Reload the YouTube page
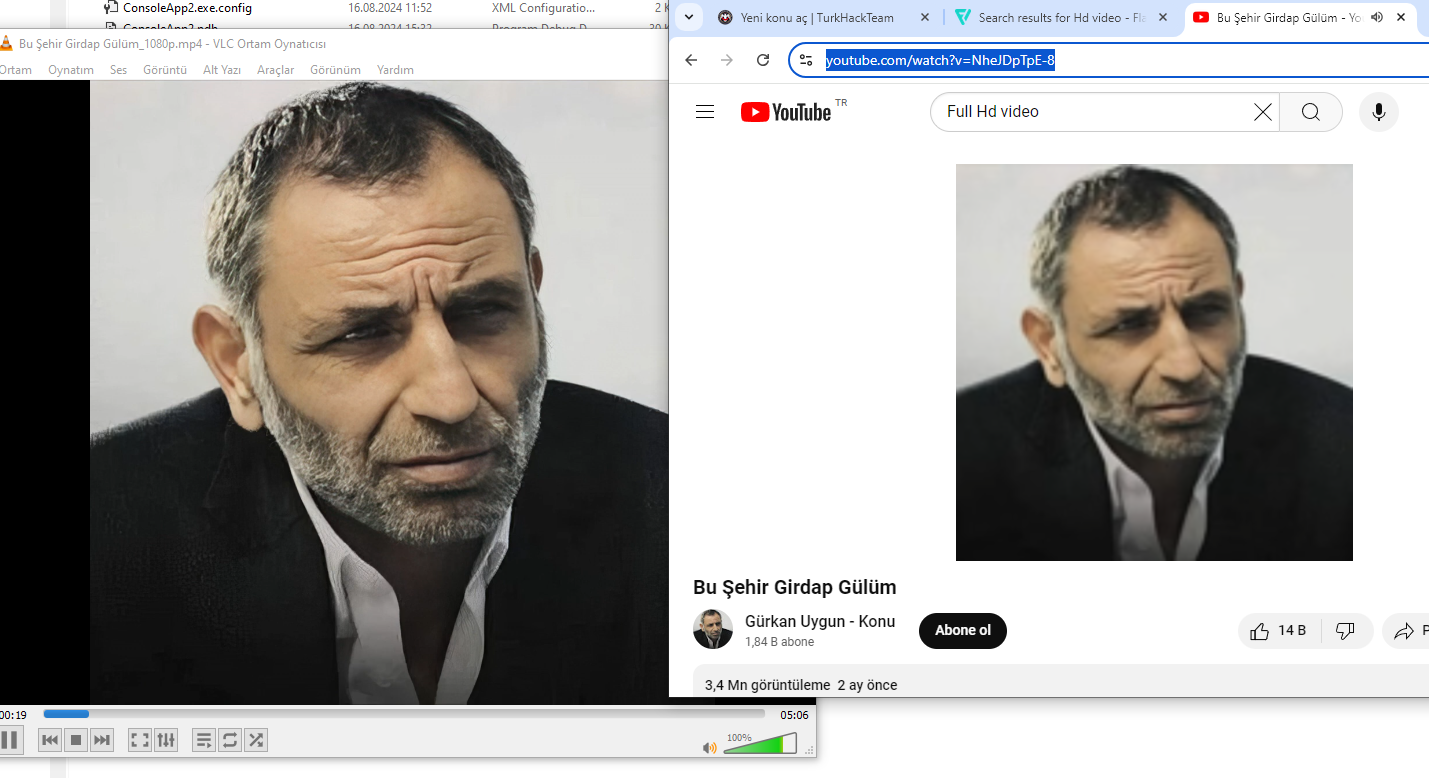 (763, 60)
